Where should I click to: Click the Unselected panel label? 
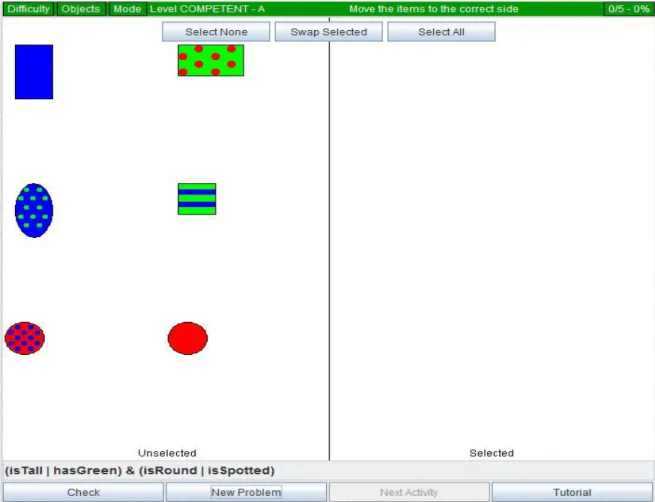[x=167, y=453]
